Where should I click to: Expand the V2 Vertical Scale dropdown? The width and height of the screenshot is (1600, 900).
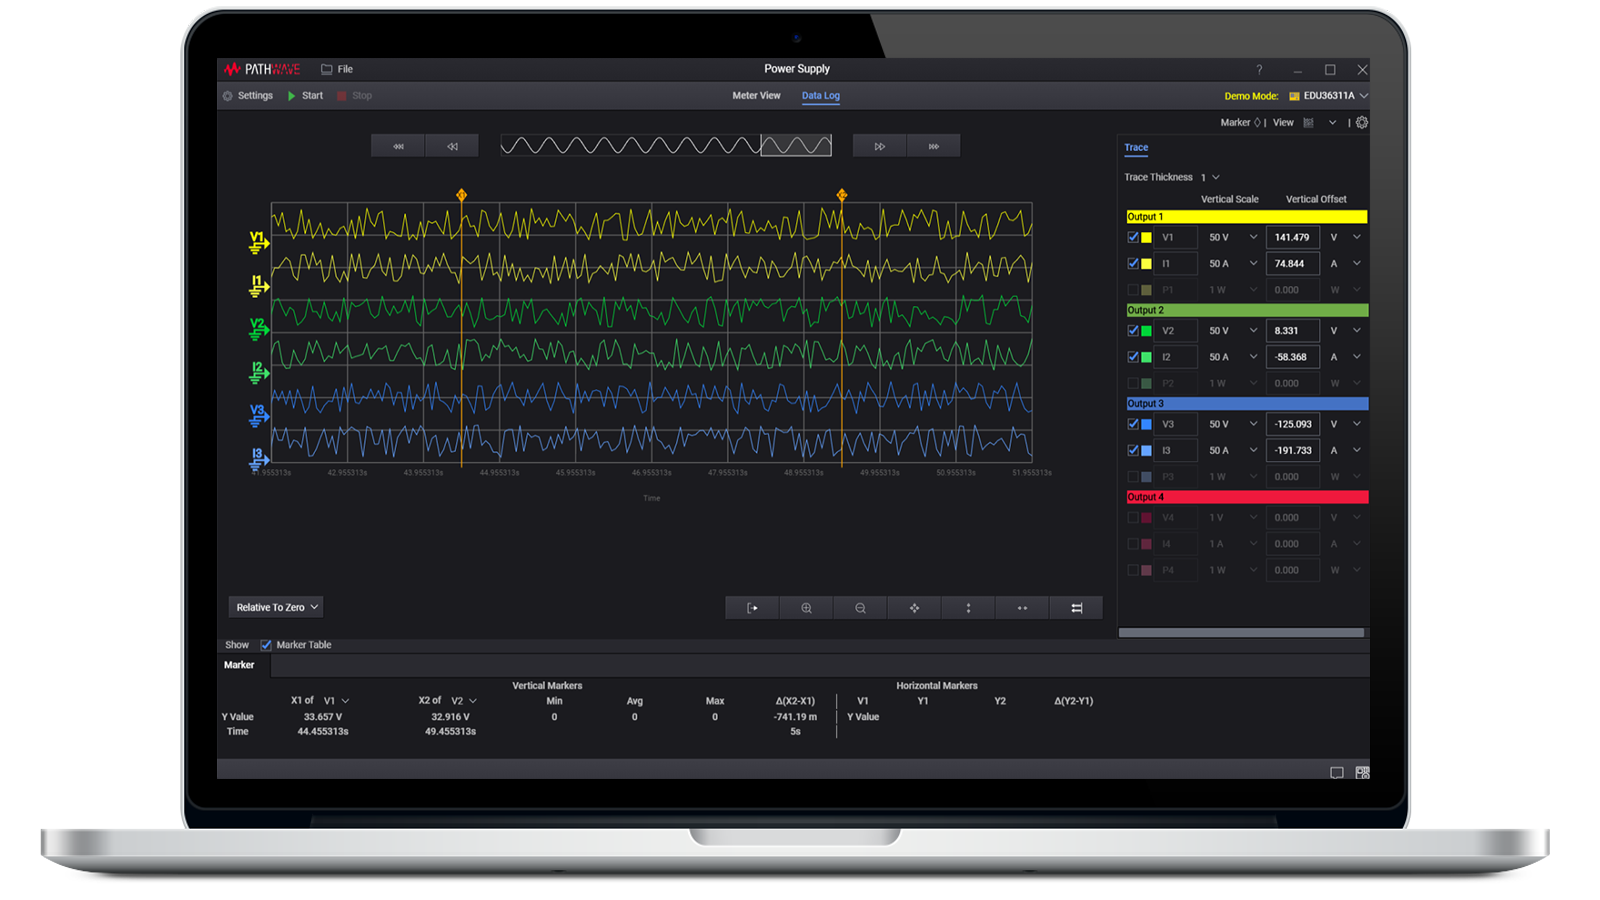1230,330
